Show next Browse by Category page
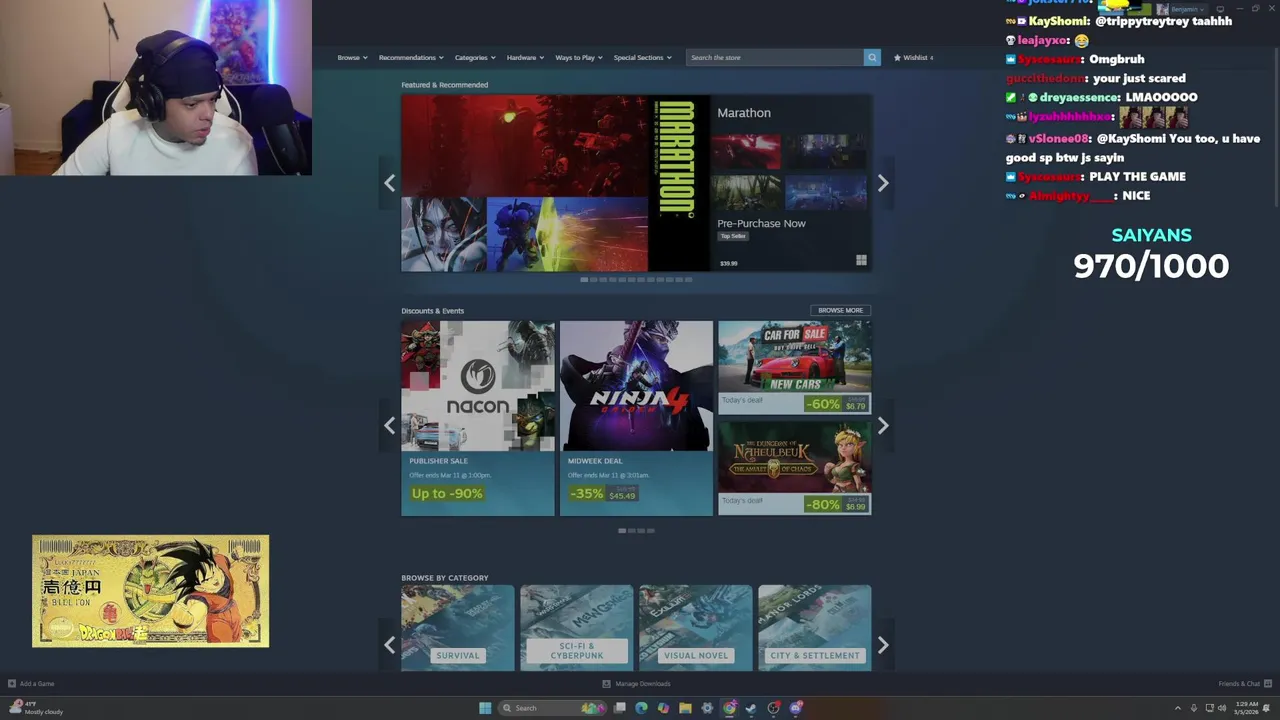The height and width of the screenshot is (720, 1280). click(883, 645)
